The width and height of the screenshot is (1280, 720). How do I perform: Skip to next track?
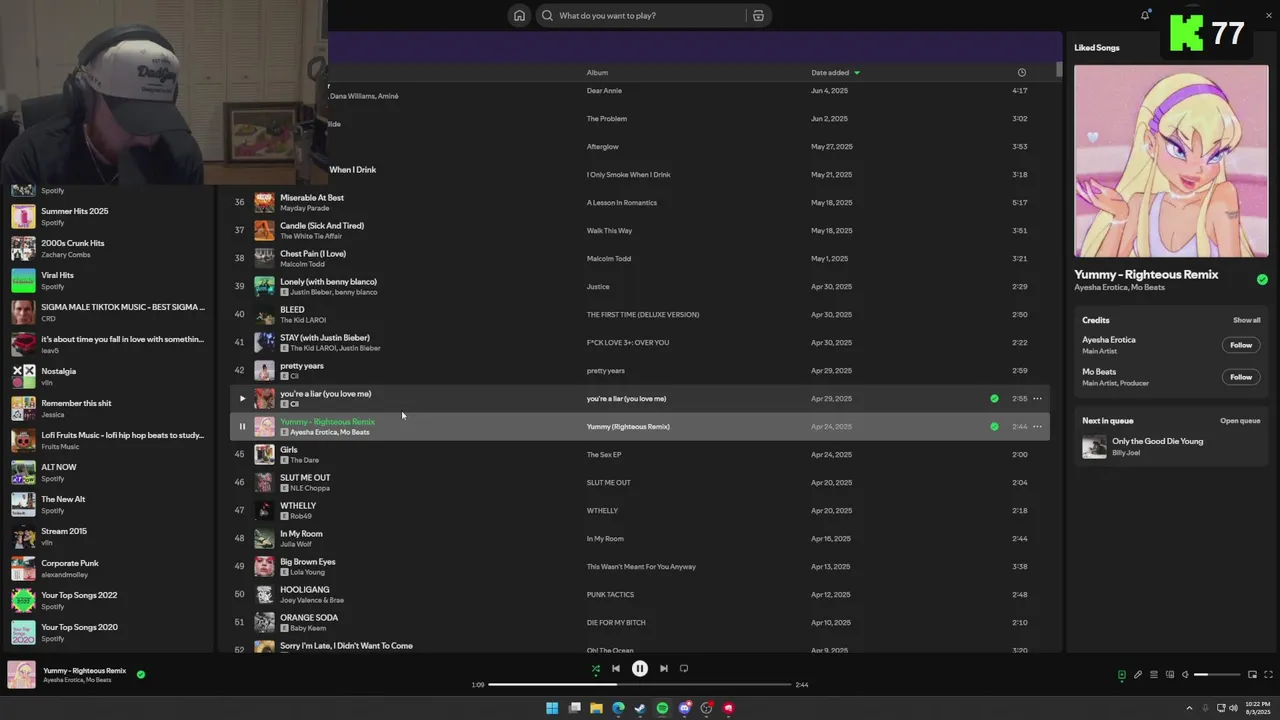tap(663, 668)
